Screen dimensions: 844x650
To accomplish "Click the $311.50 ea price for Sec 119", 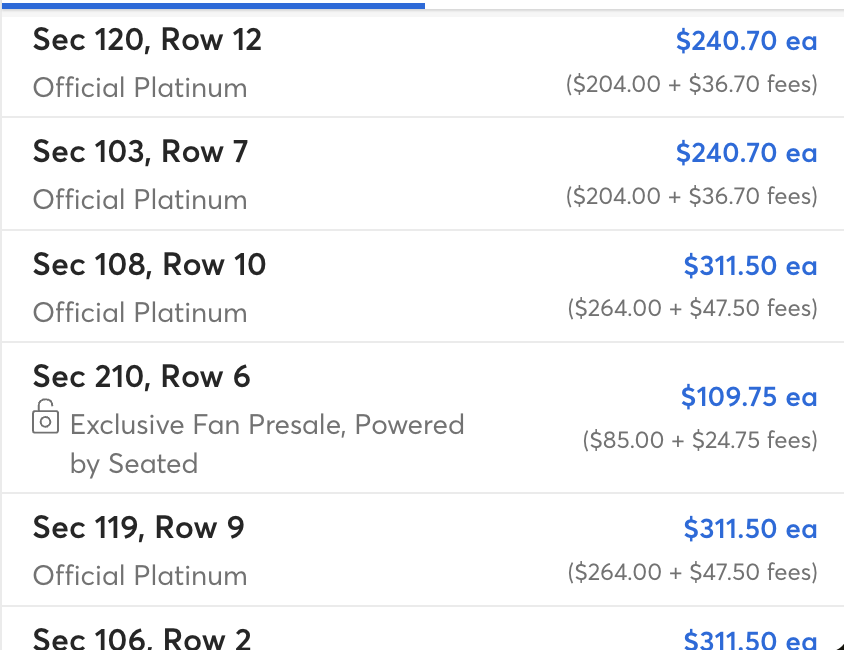I will (x=750, y=529).
